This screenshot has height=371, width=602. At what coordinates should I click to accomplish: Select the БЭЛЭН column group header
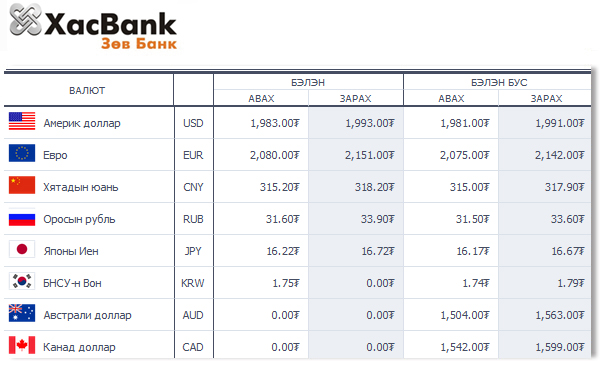(308, 83)
